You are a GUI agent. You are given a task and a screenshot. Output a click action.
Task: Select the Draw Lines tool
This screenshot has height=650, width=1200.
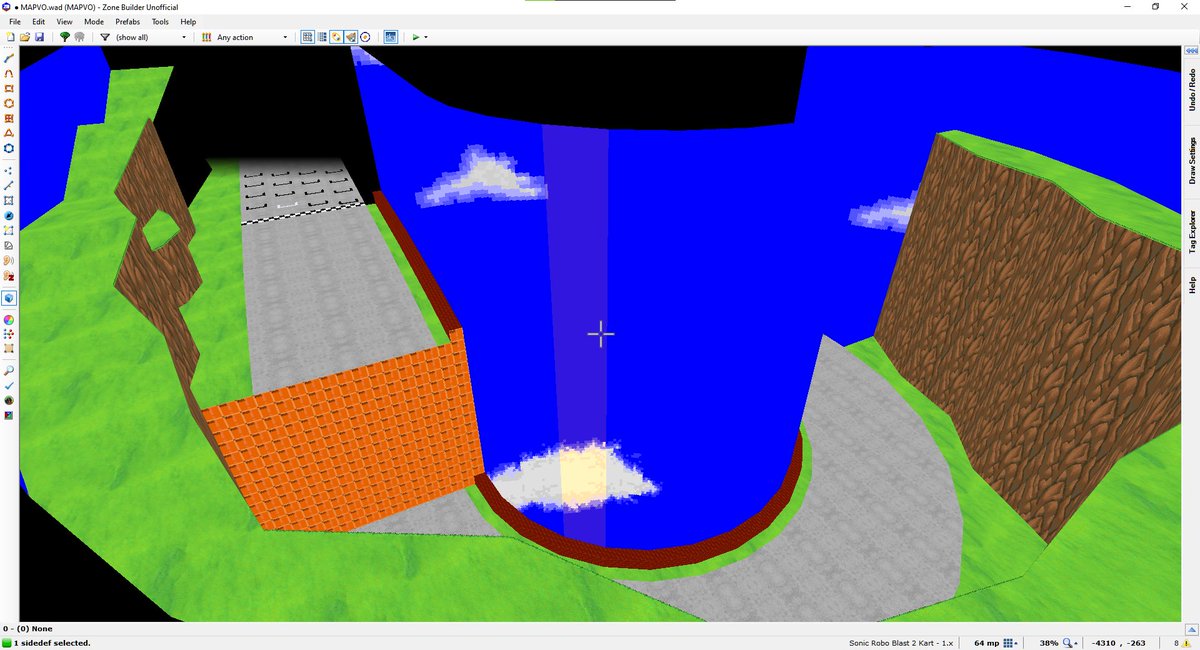9,58
